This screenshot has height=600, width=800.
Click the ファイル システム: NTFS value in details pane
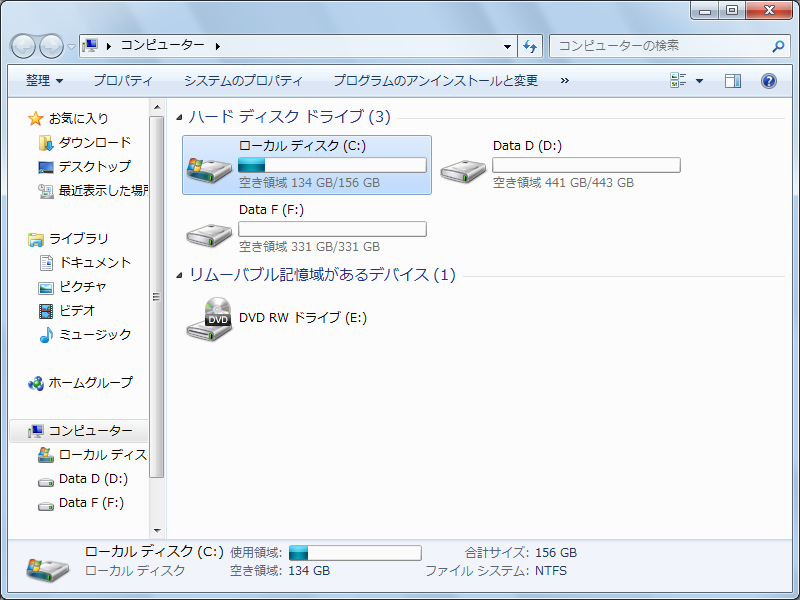(x=551, y=570)
